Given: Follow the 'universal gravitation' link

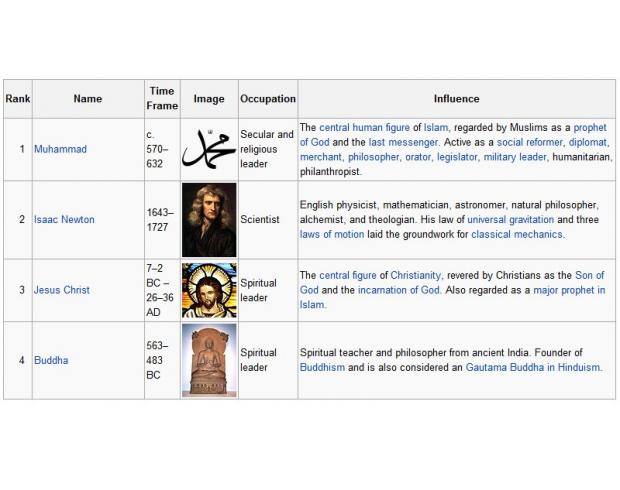Looking at the screenshot, I should [510, 219].
